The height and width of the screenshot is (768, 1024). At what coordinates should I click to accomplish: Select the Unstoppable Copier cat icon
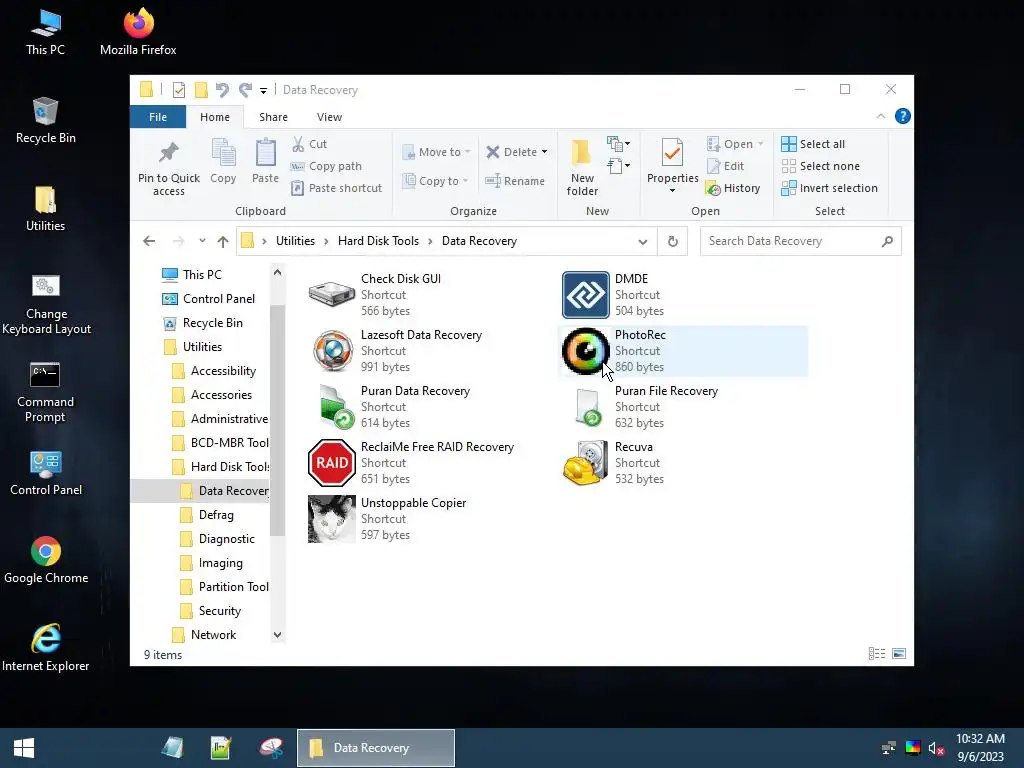tap(332, 519)
